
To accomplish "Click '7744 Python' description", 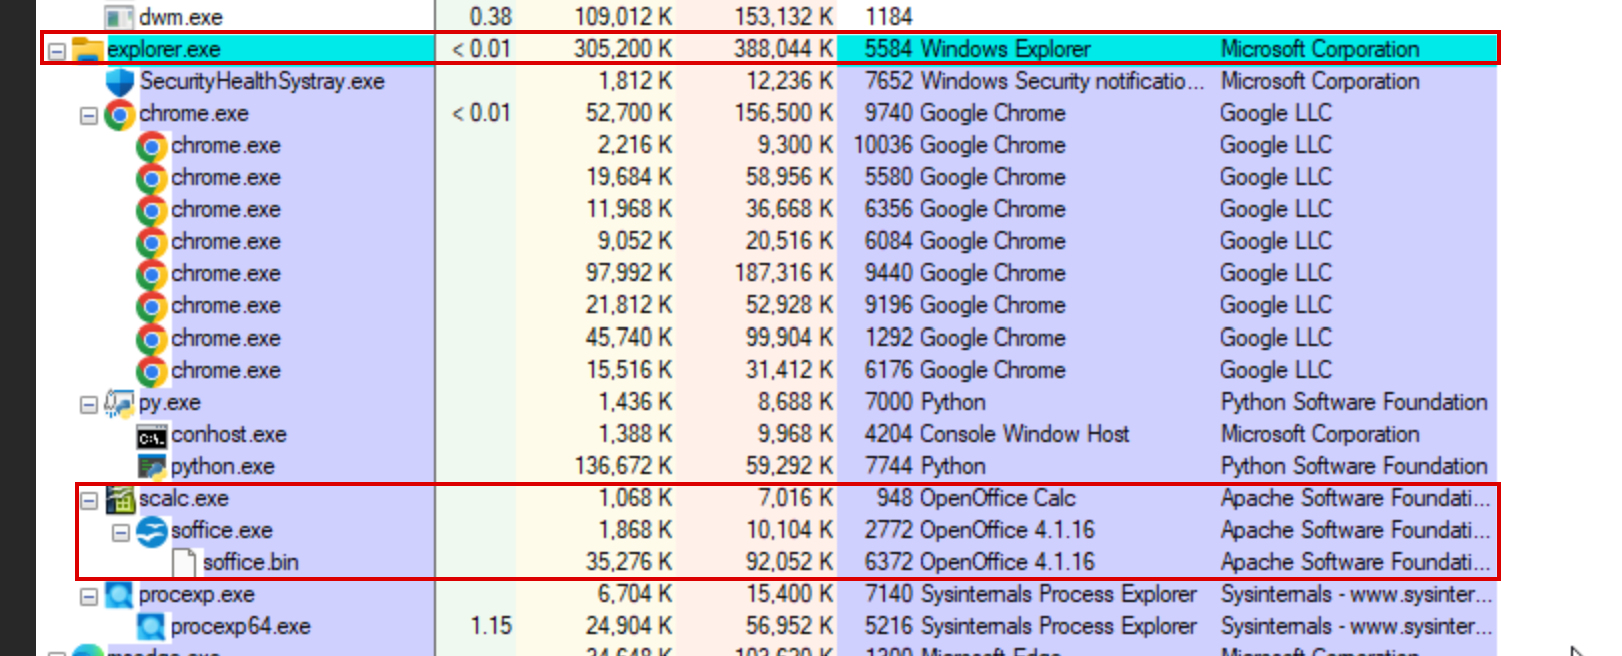I will tap(925, 466).
